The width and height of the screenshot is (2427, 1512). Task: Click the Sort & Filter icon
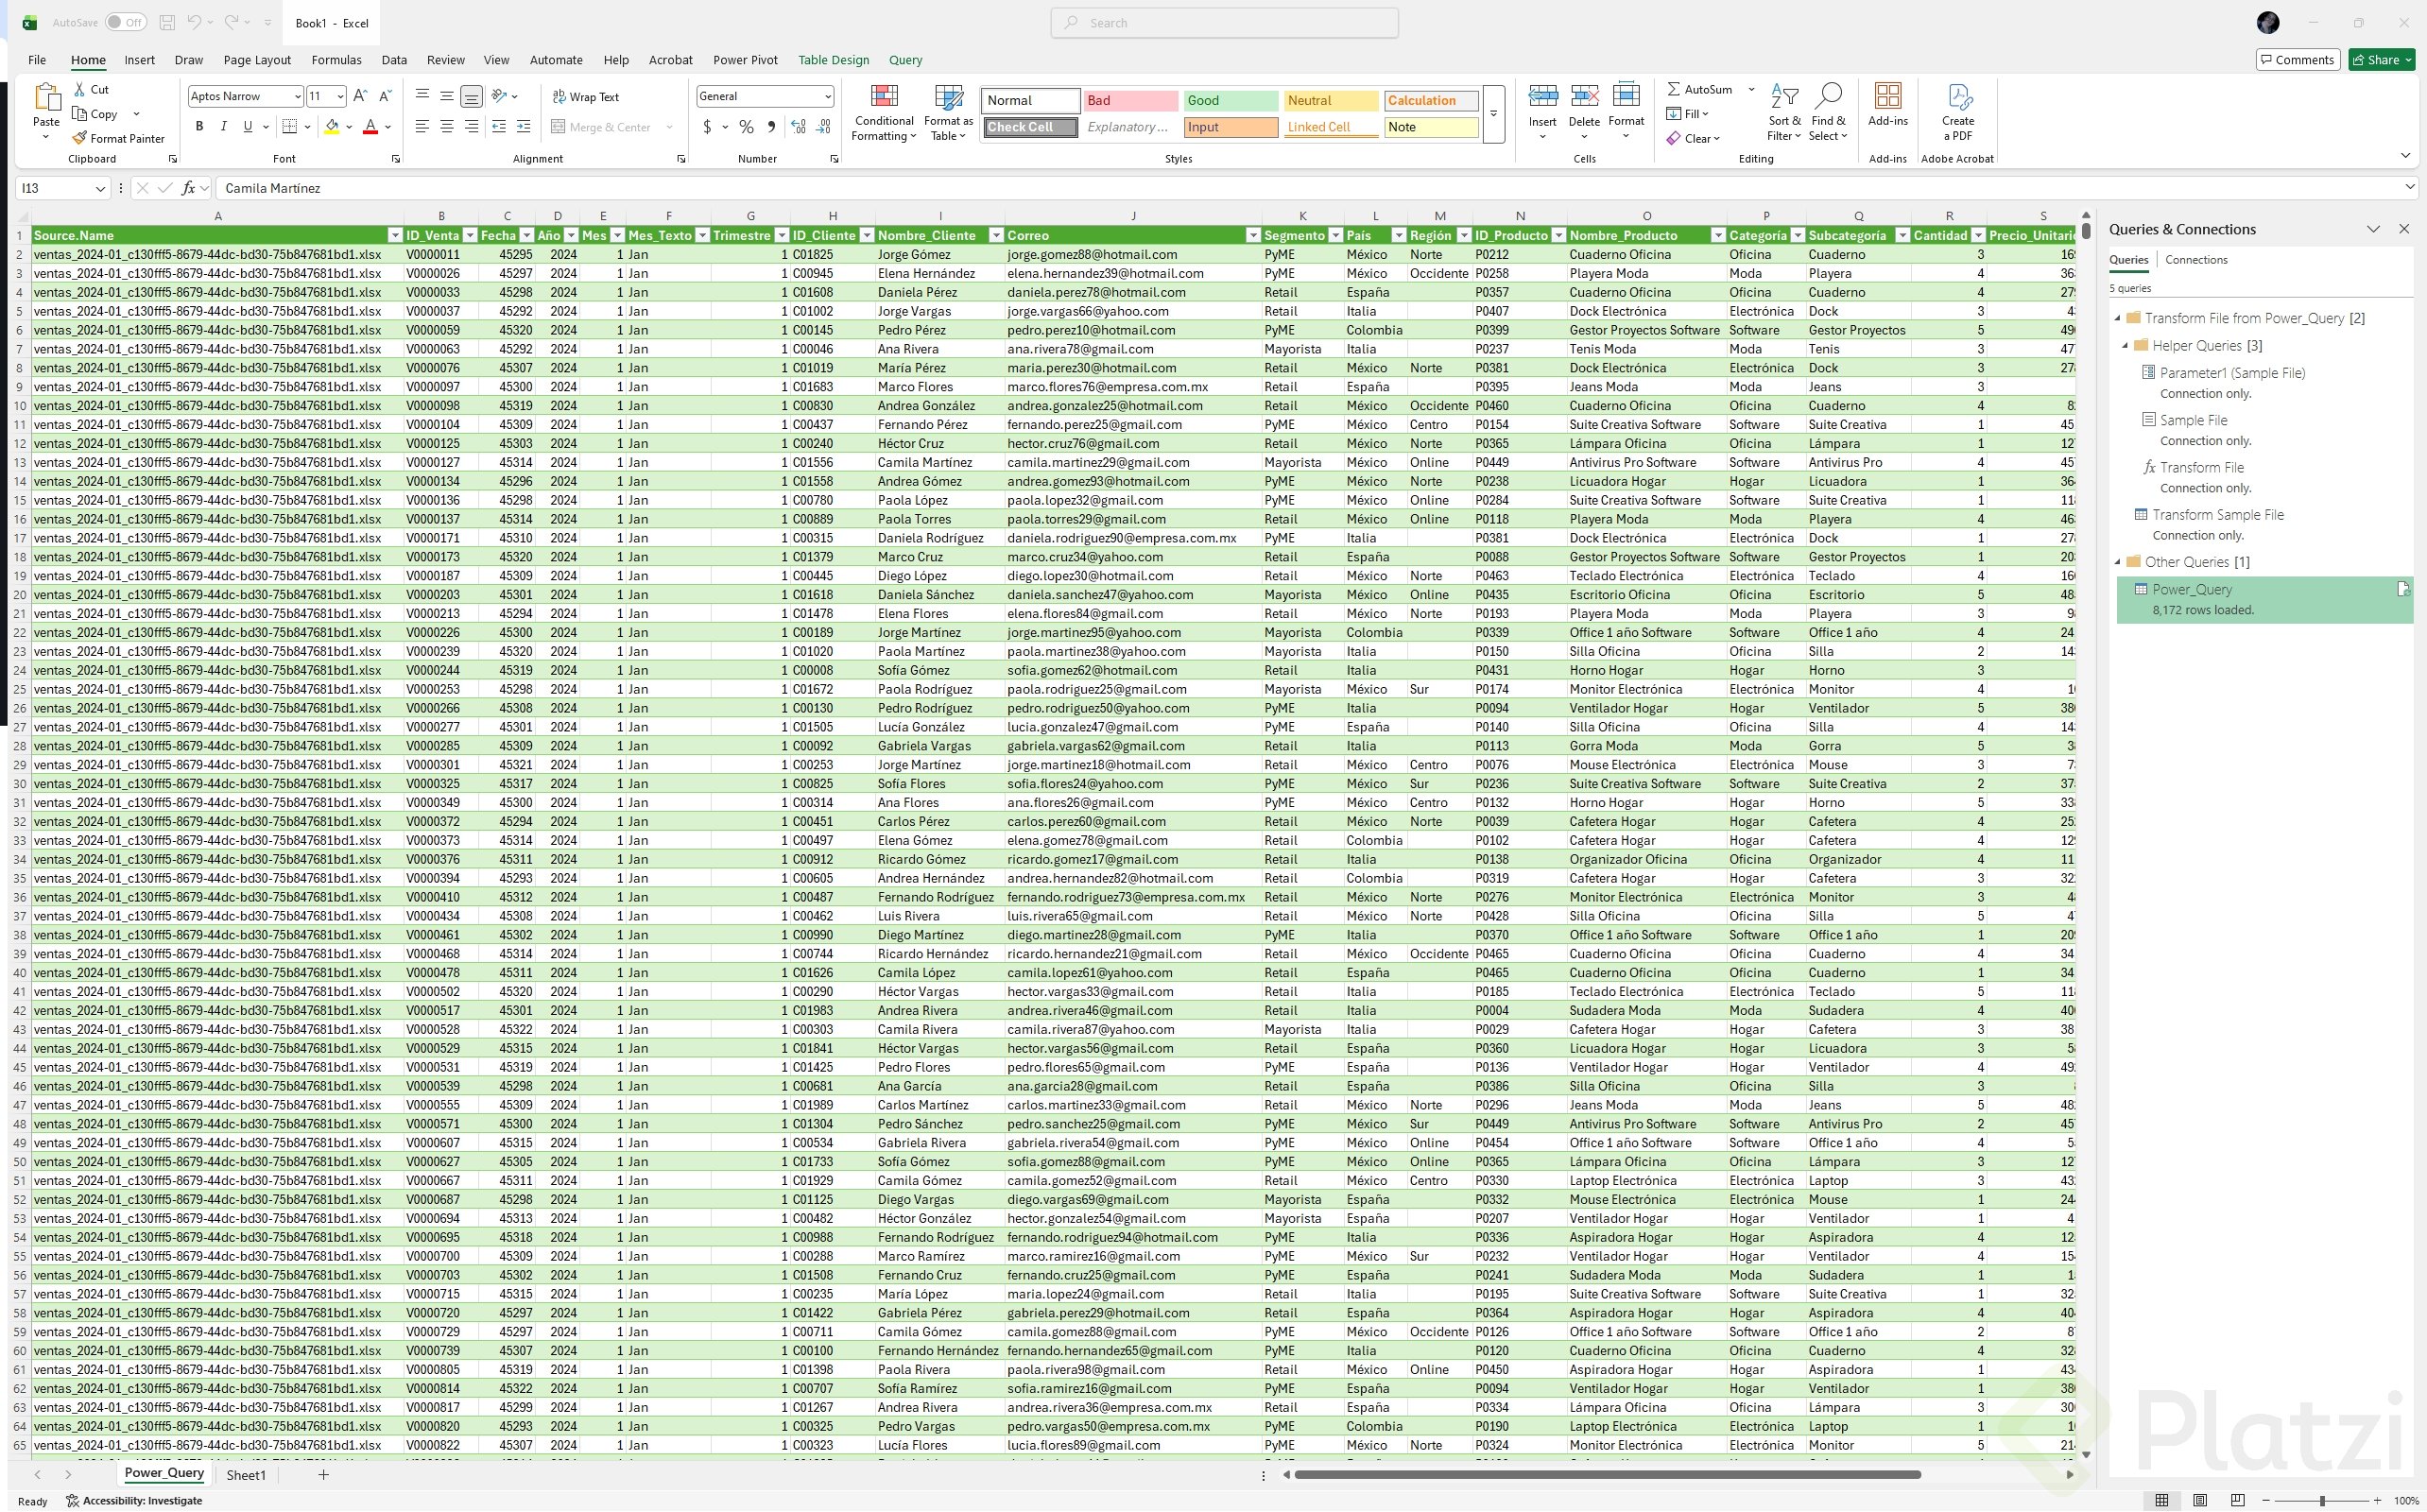pos(1783,97)
